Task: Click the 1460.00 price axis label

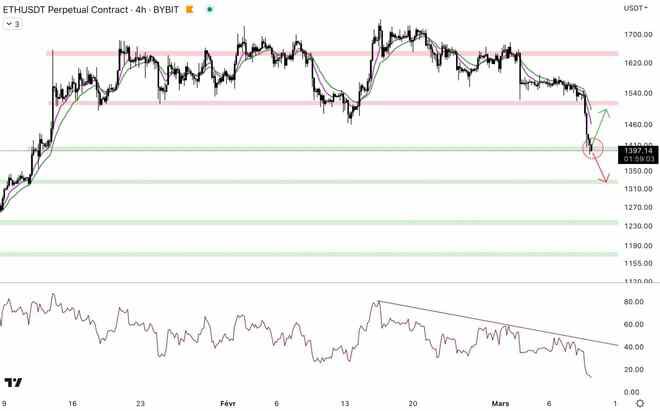Action: [638, 125]
